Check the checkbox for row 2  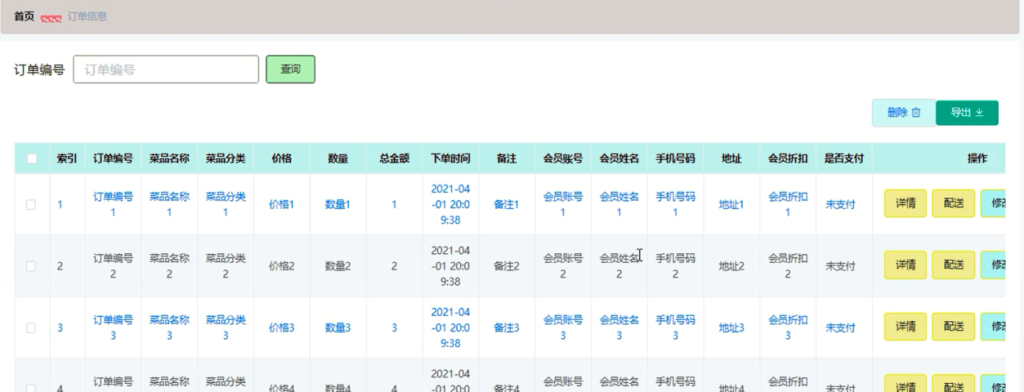pyautogui.click(x=31, y=266)
